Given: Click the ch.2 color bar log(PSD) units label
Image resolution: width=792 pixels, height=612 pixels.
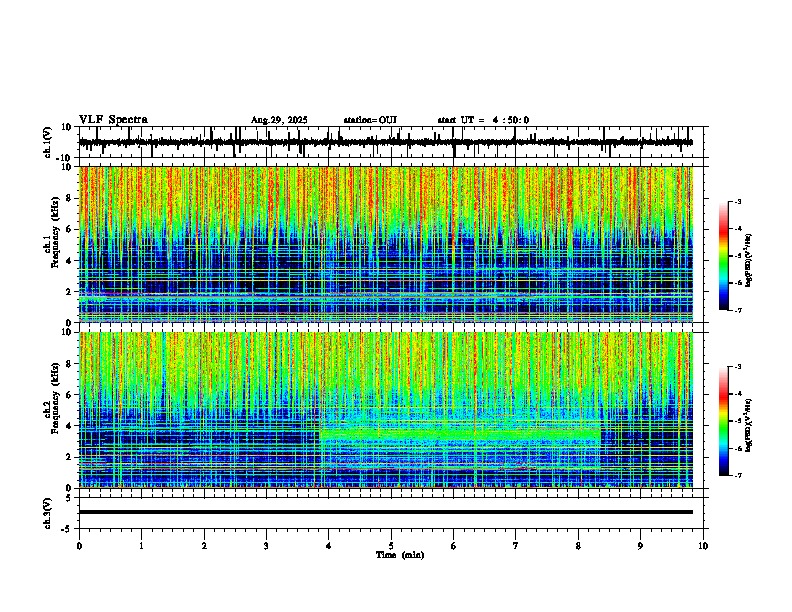Looking at the screenshot, I should pos(749,425).
